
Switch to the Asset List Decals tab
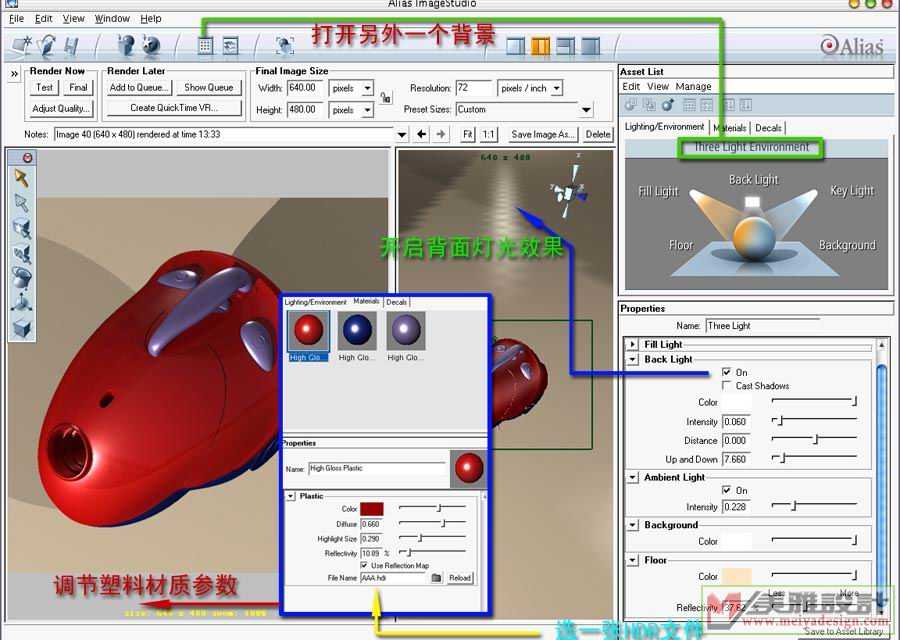click(768, 127)
